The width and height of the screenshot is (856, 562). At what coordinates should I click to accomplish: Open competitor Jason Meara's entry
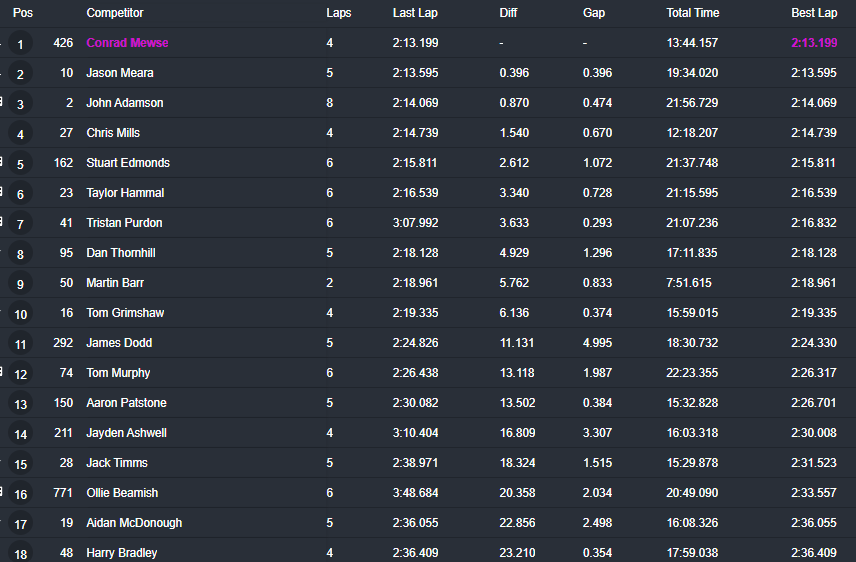pos(120,73)
